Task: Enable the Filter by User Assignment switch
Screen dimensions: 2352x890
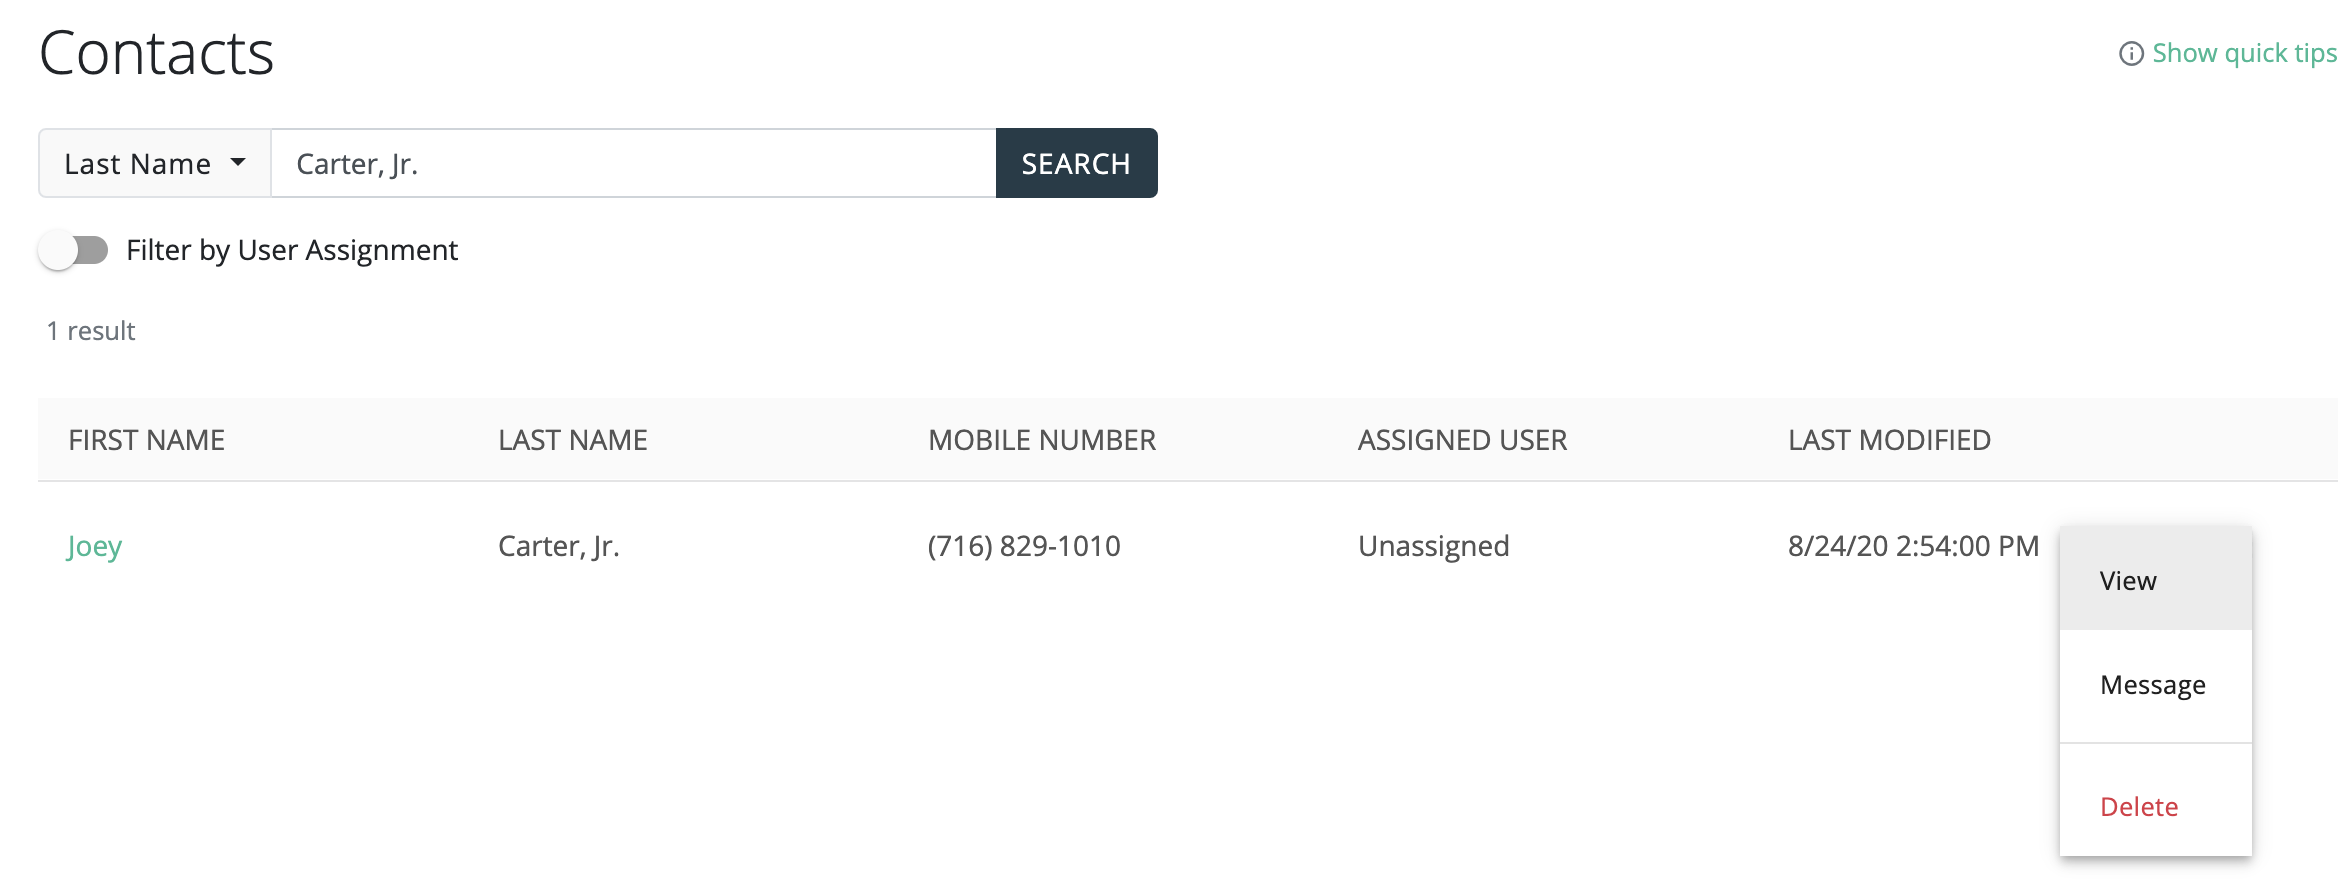Action: click(x=74, y=250)
